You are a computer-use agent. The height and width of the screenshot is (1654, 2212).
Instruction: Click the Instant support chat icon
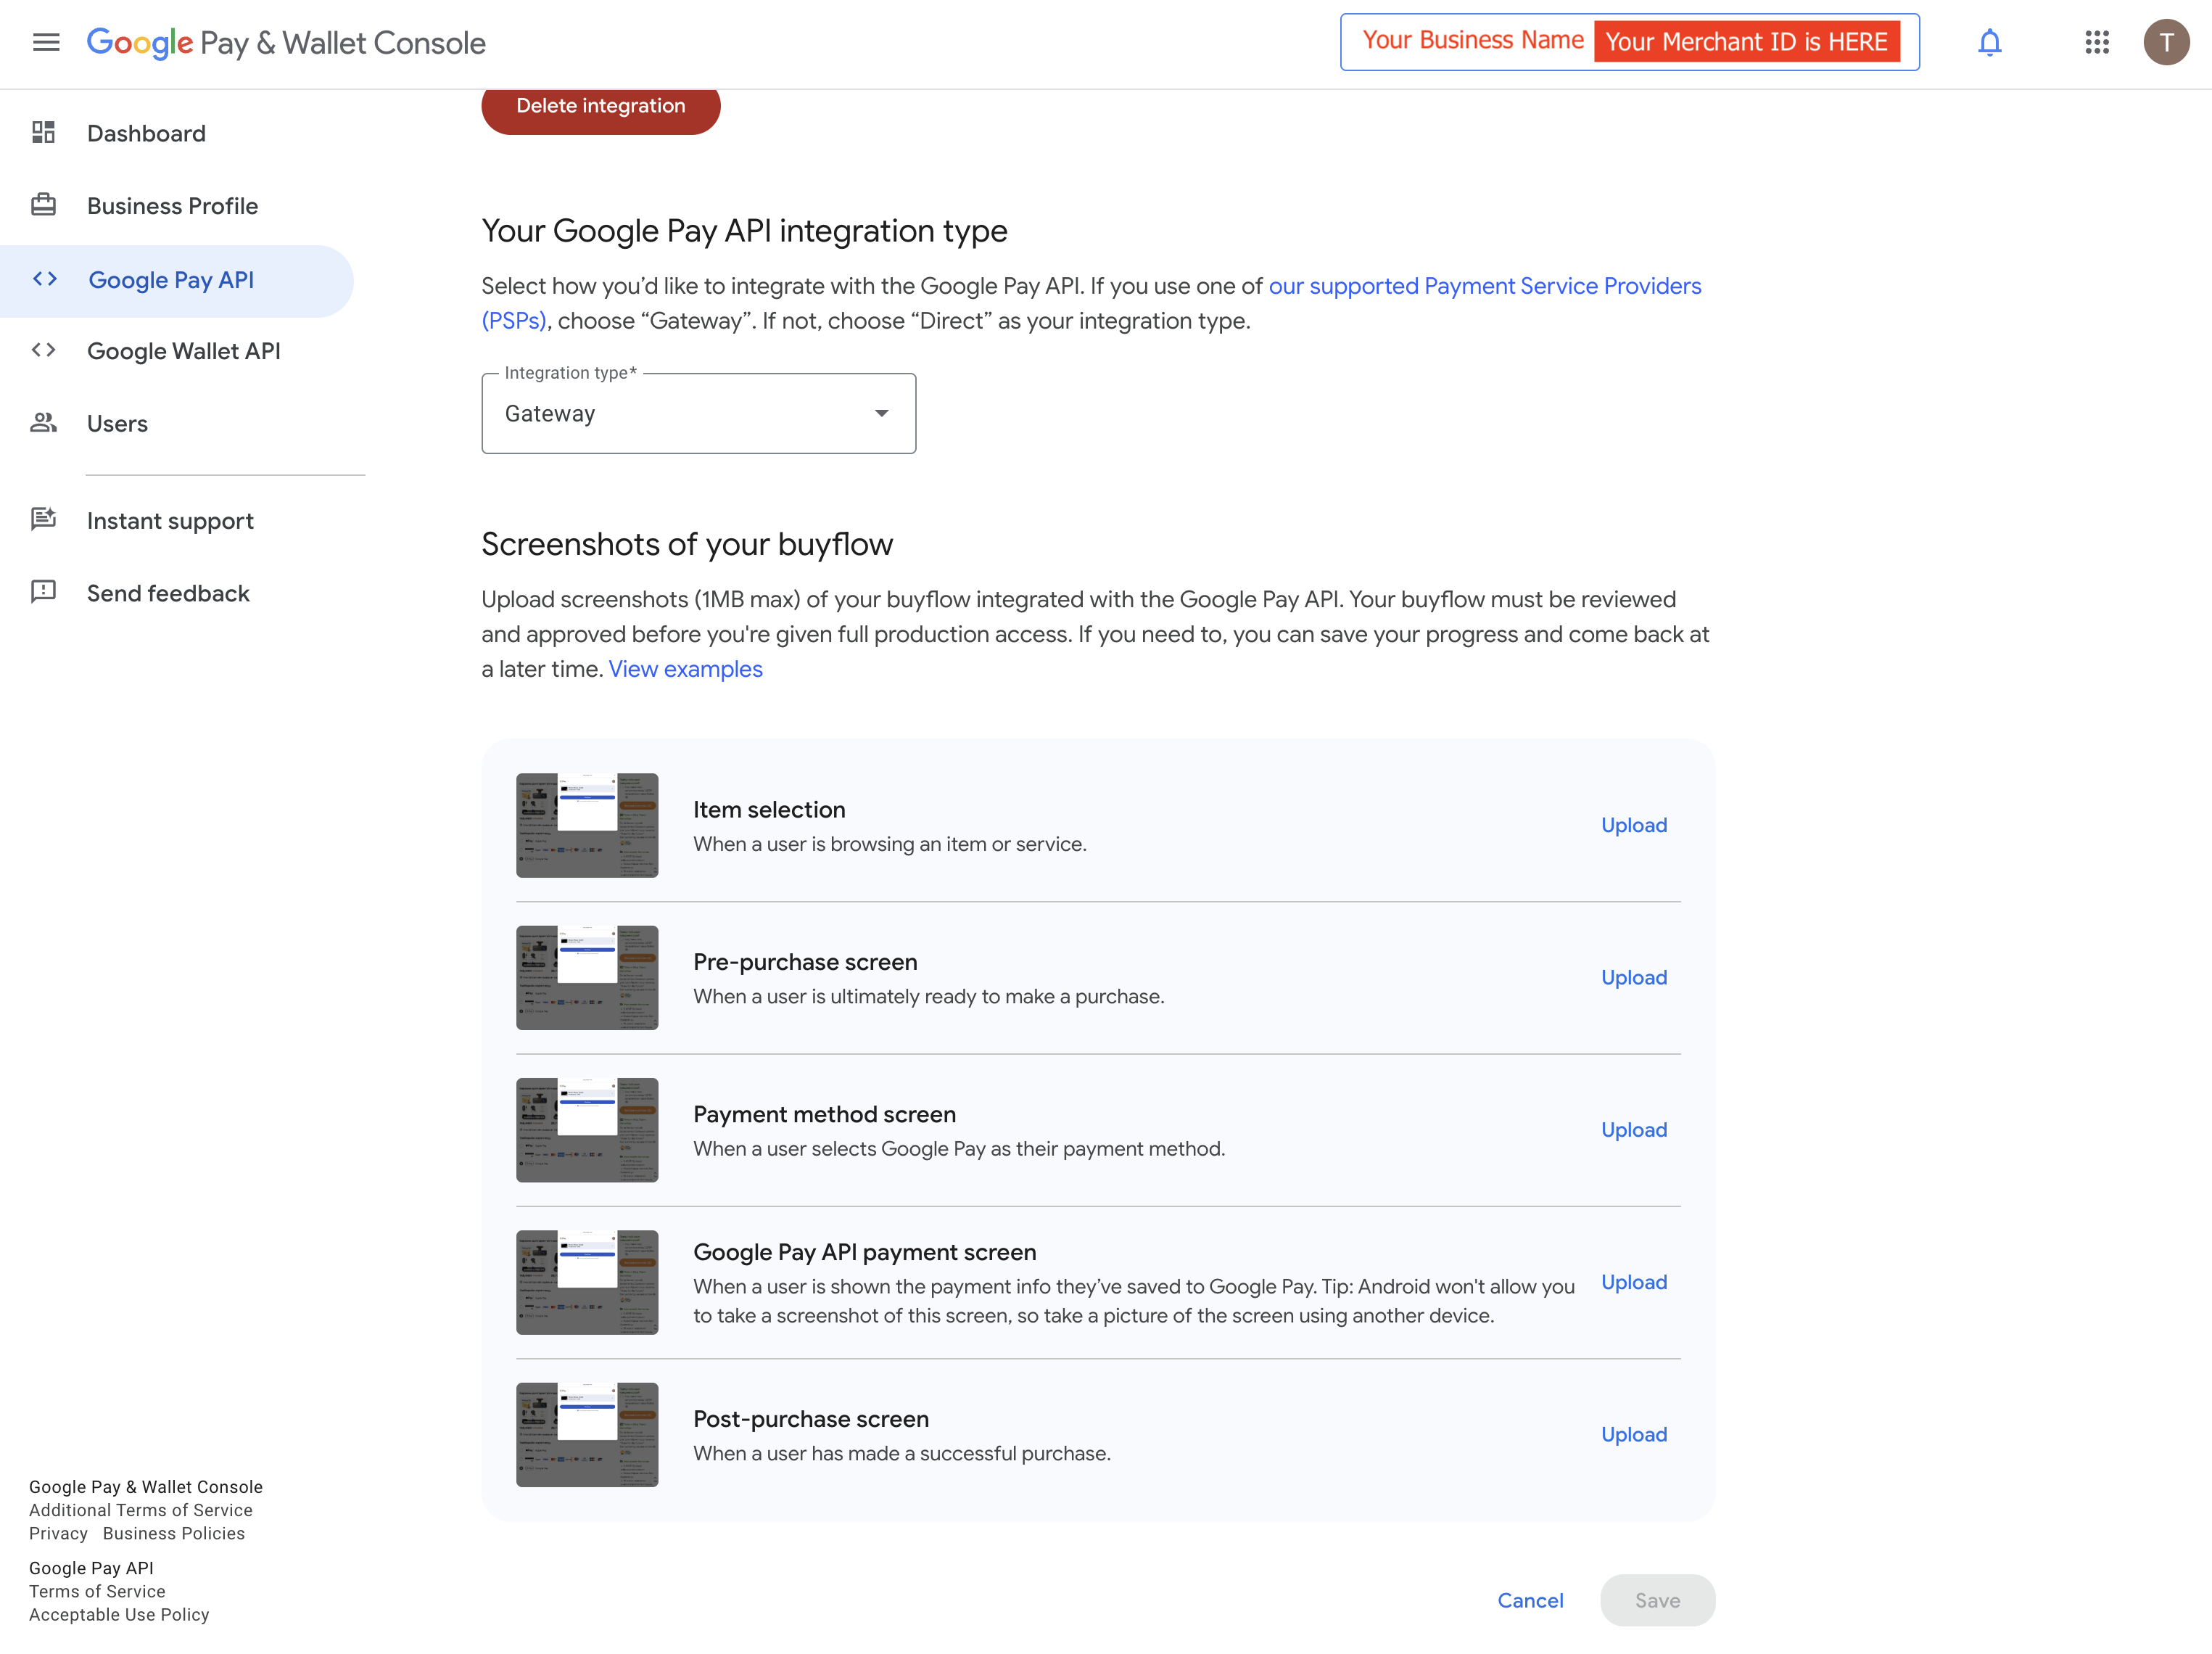click(x=43, y=520)
